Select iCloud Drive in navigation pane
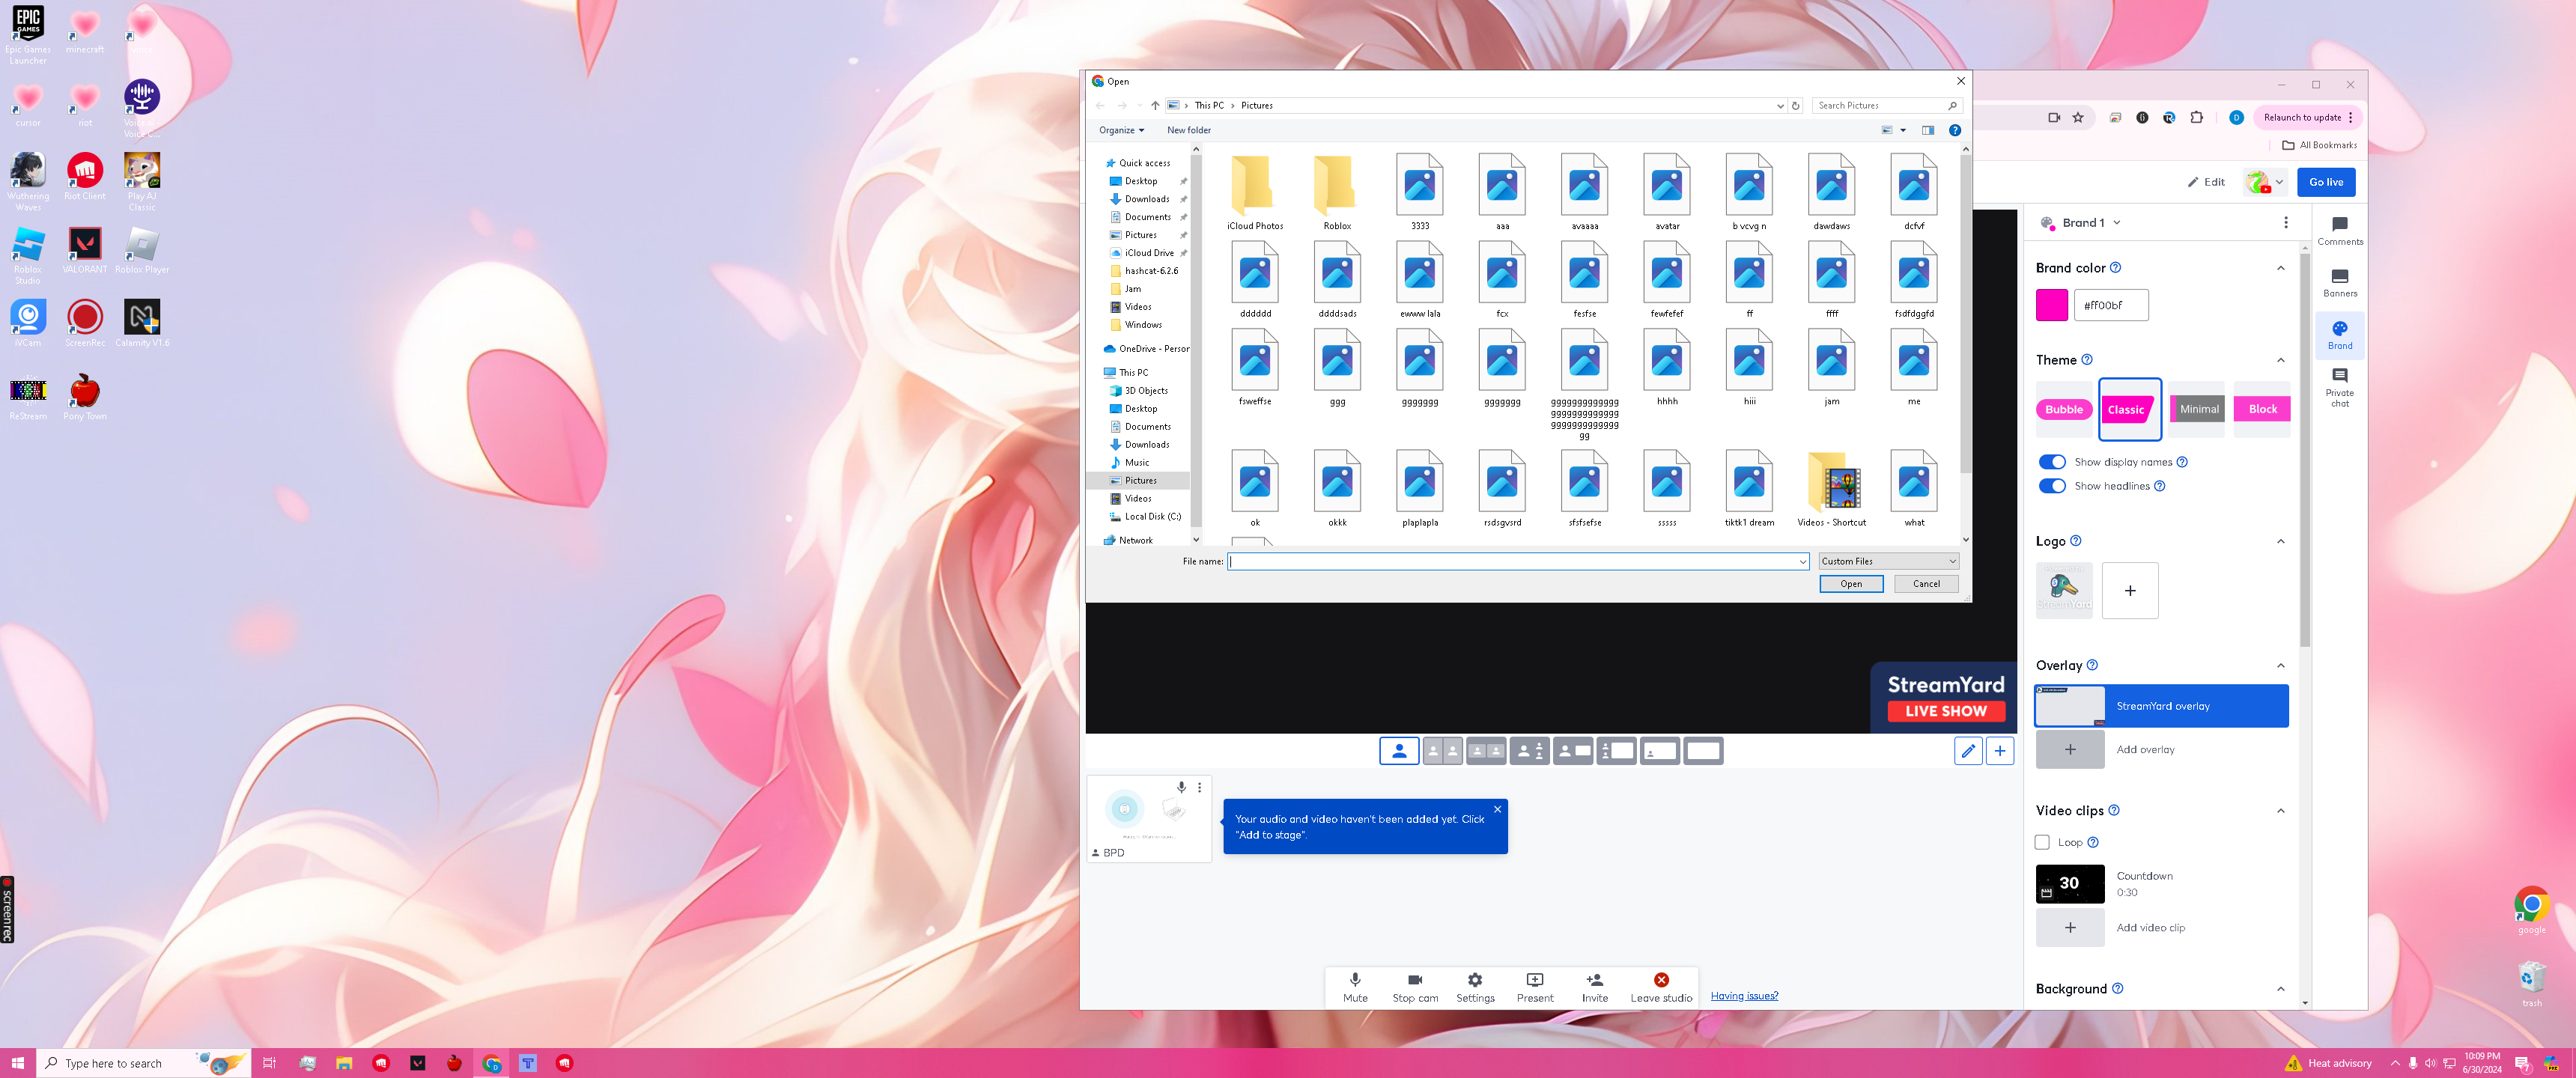2576x1078 pixels. coord(1148,253)
